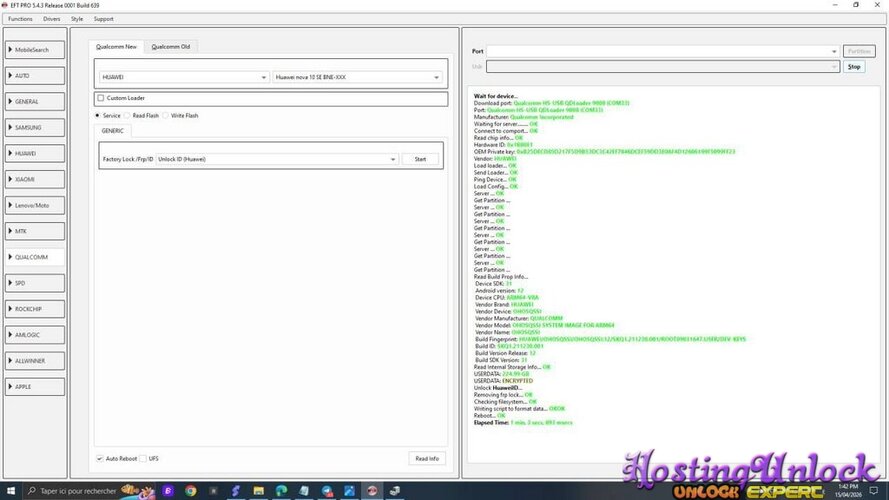Click the 'Wait for device...' log line
This screenshot has height=500, width=889.
496,96
